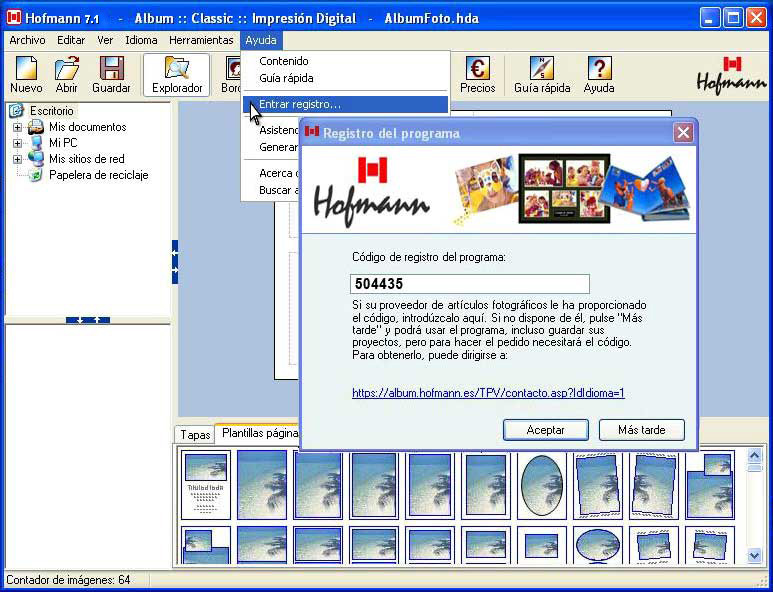Close the Registro del programa dialog

pos(683,133)
